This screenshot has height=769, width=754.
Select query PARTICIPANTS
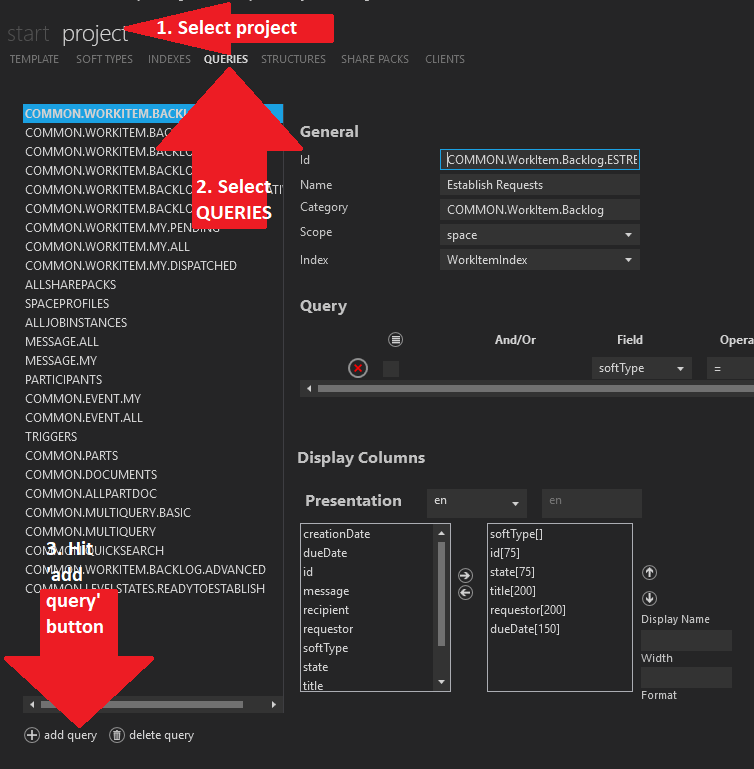pos(153,380)
